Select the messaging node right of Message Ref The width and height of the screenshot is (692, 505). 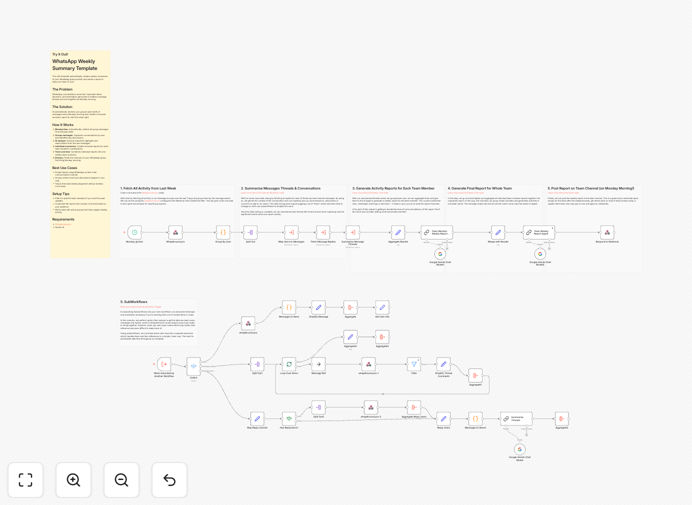point(369,364)
